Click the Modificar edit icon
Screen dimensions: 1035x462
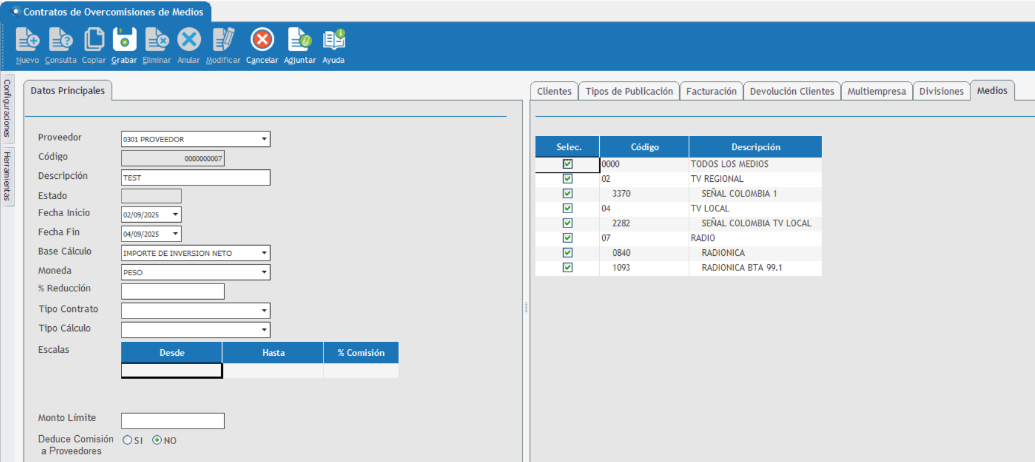point(223,40)
